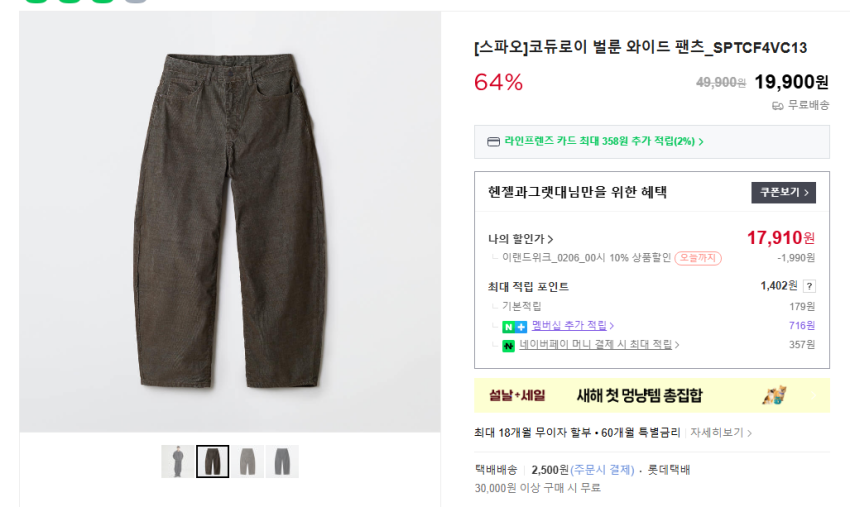Viewport: 850px width, 507px height.
Task: Click the blue N+ membership icon
Action: click(514, 326)
